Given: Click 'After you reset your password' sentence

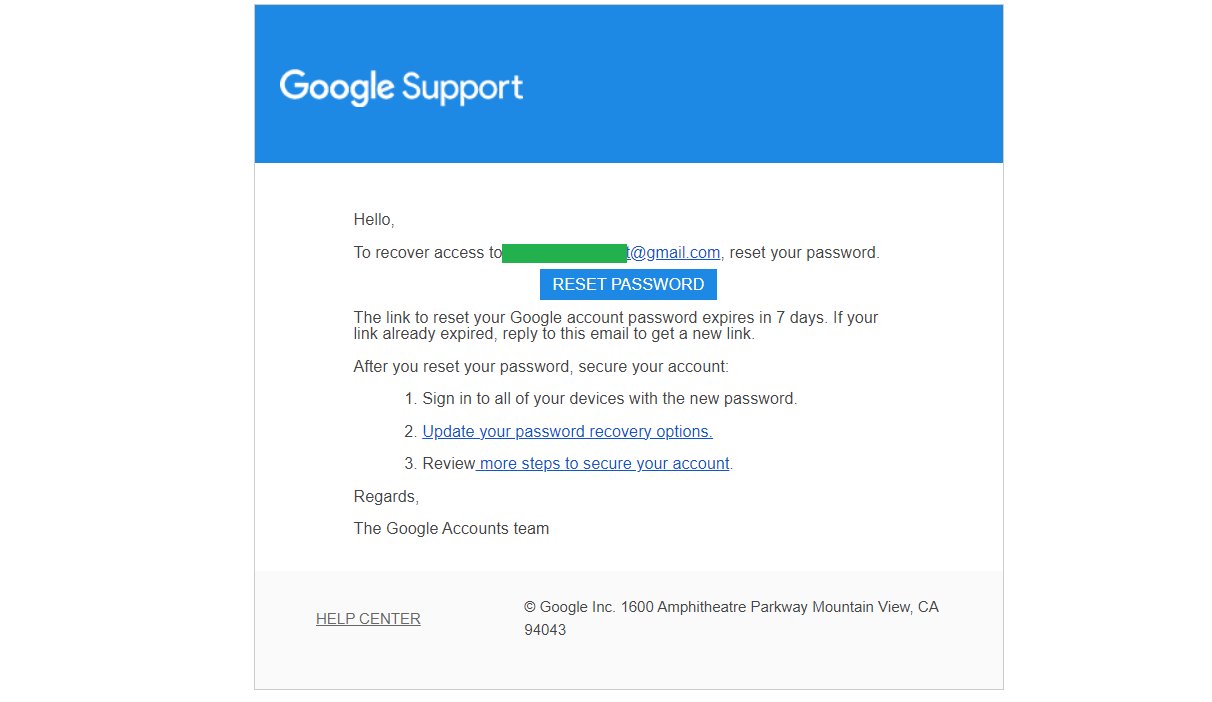Looking at the screenshot, I should (x=541, y=367).
